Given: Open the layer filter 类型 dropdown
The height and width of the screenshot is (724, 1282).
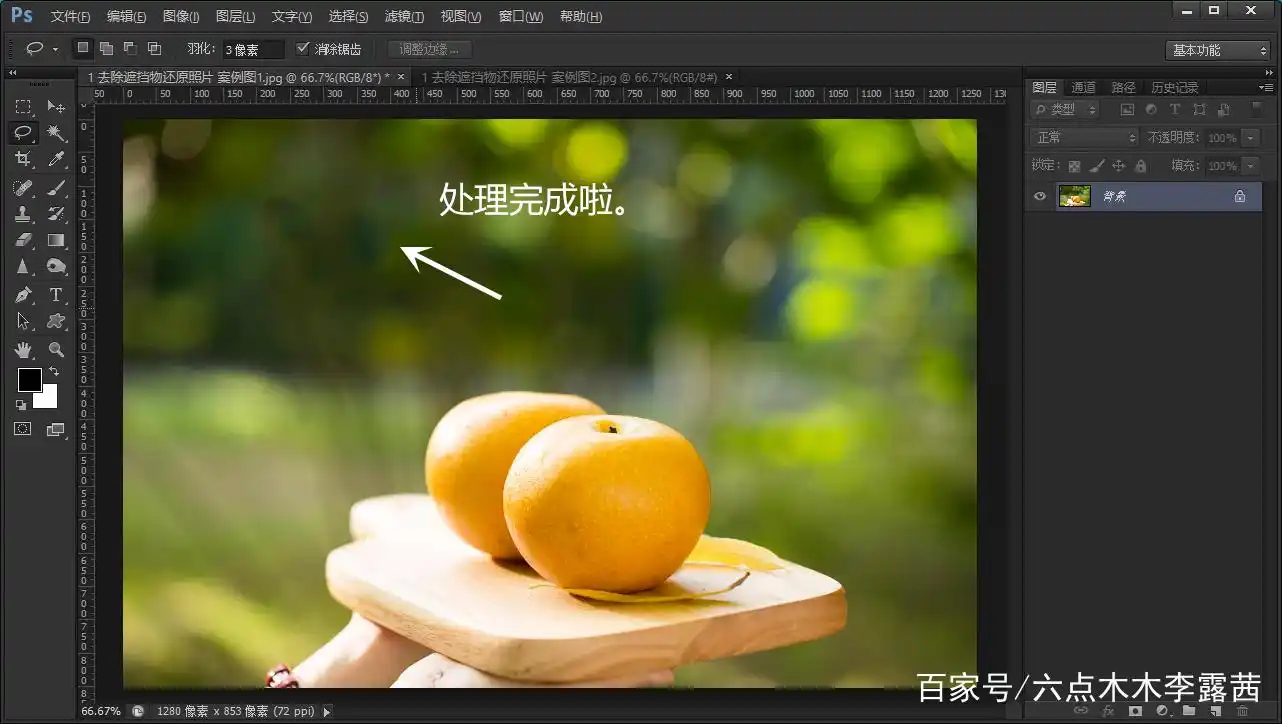Looking at the screenshot, I should click(1063, 108).
